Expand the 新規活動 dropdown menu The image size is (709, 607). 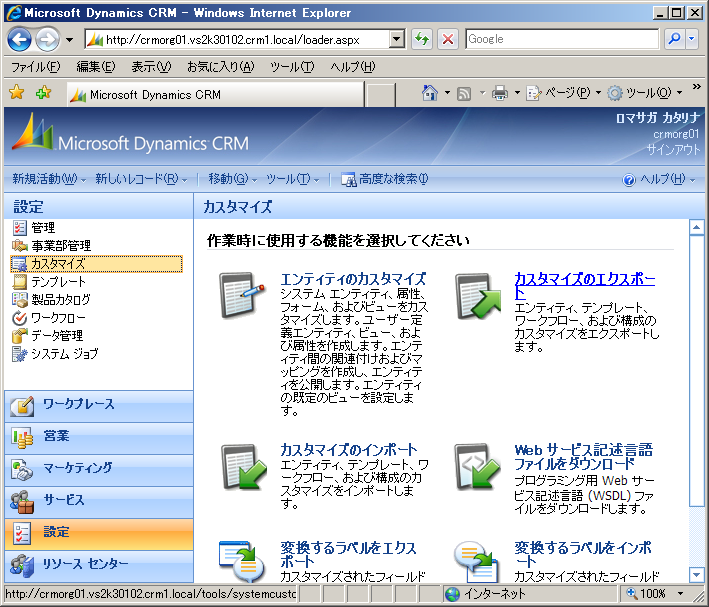83,180
